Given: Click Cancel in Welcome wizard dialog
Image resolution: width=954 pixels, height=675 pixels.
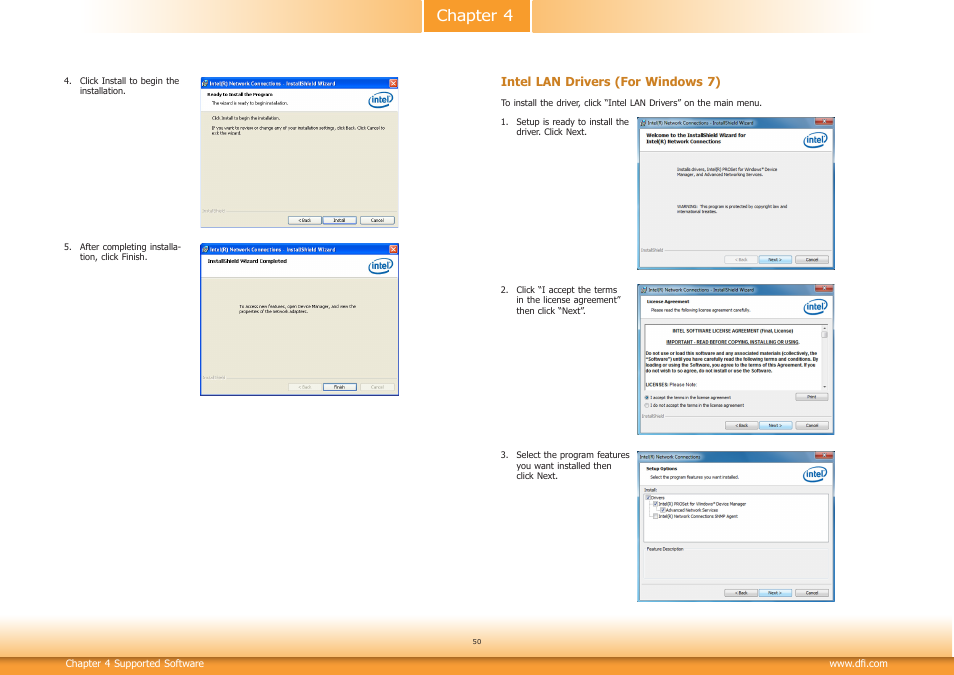Looking at the screenshot, I should point(812,259).
